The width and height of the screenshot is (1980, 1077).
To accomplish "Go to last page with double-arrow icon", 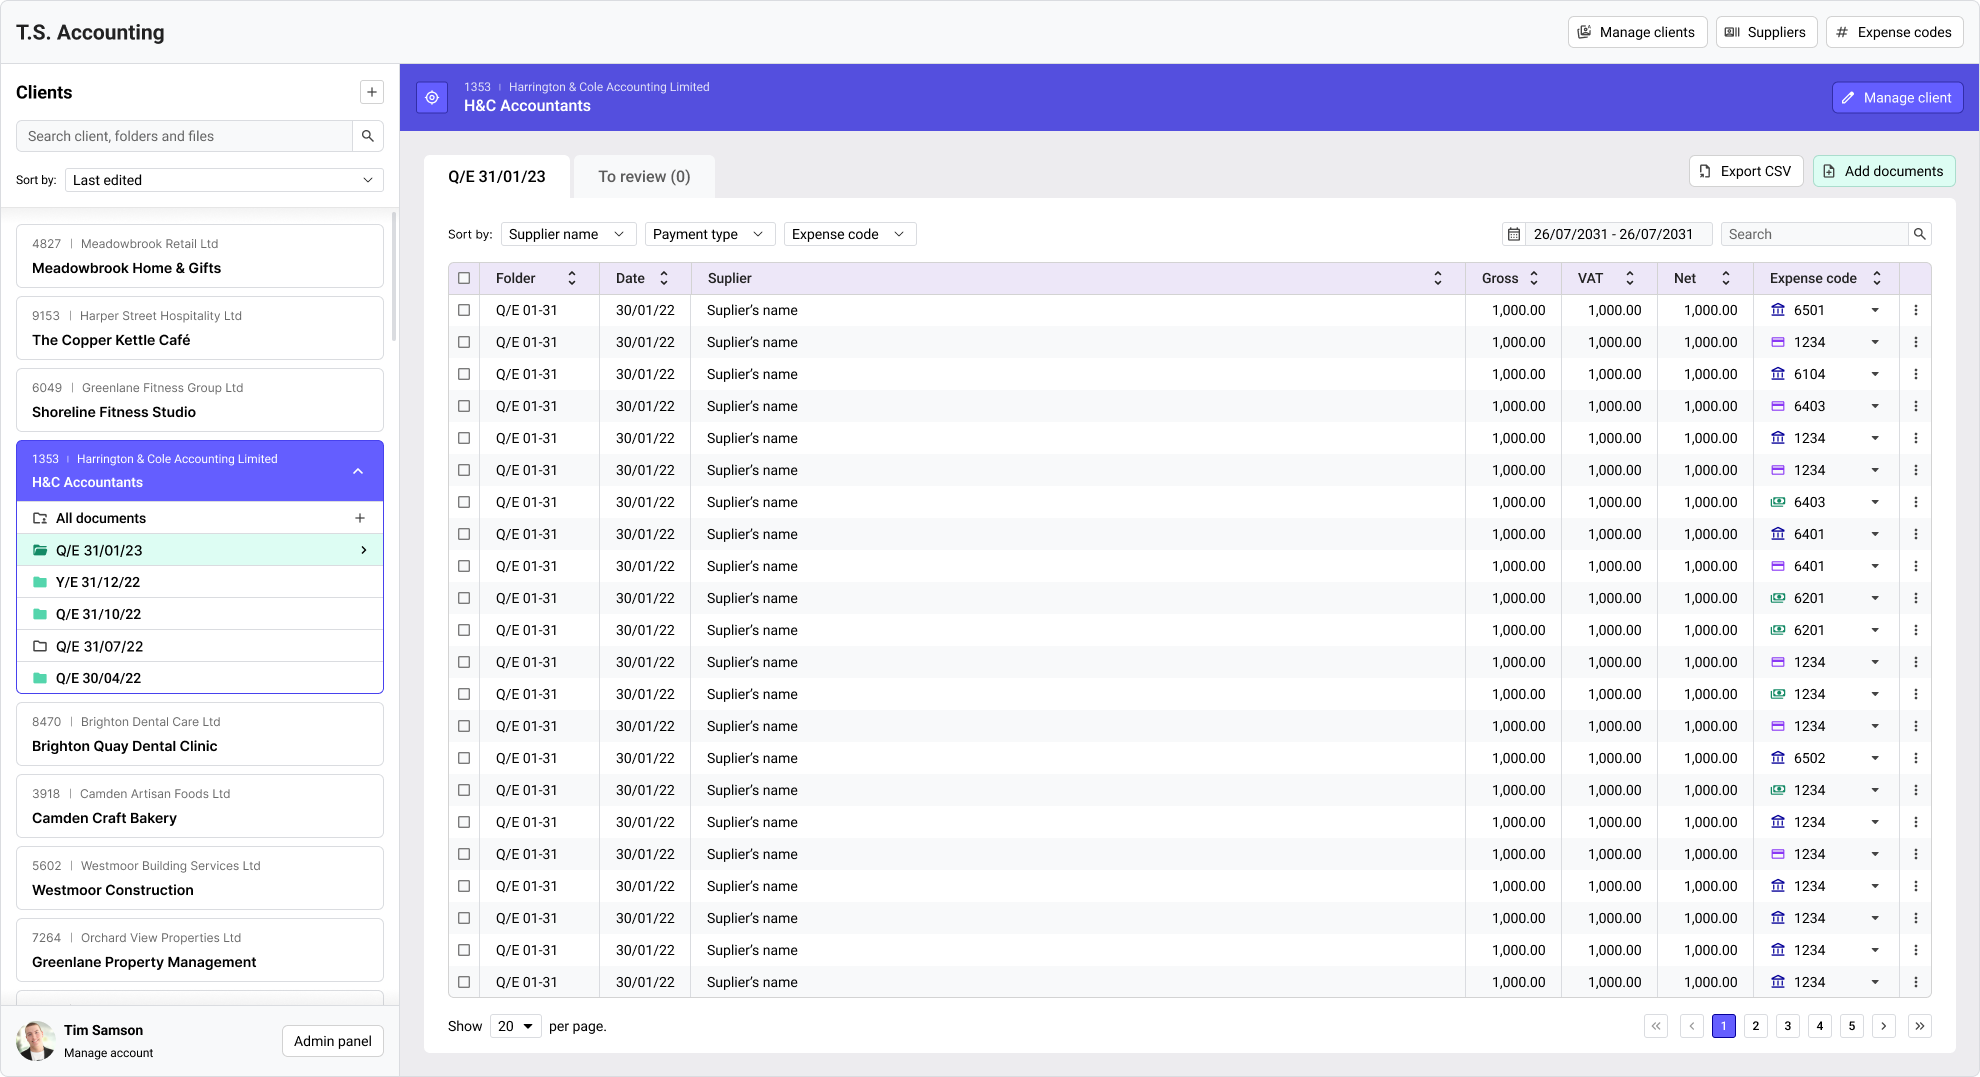I will click(x=1919, y=1025).
